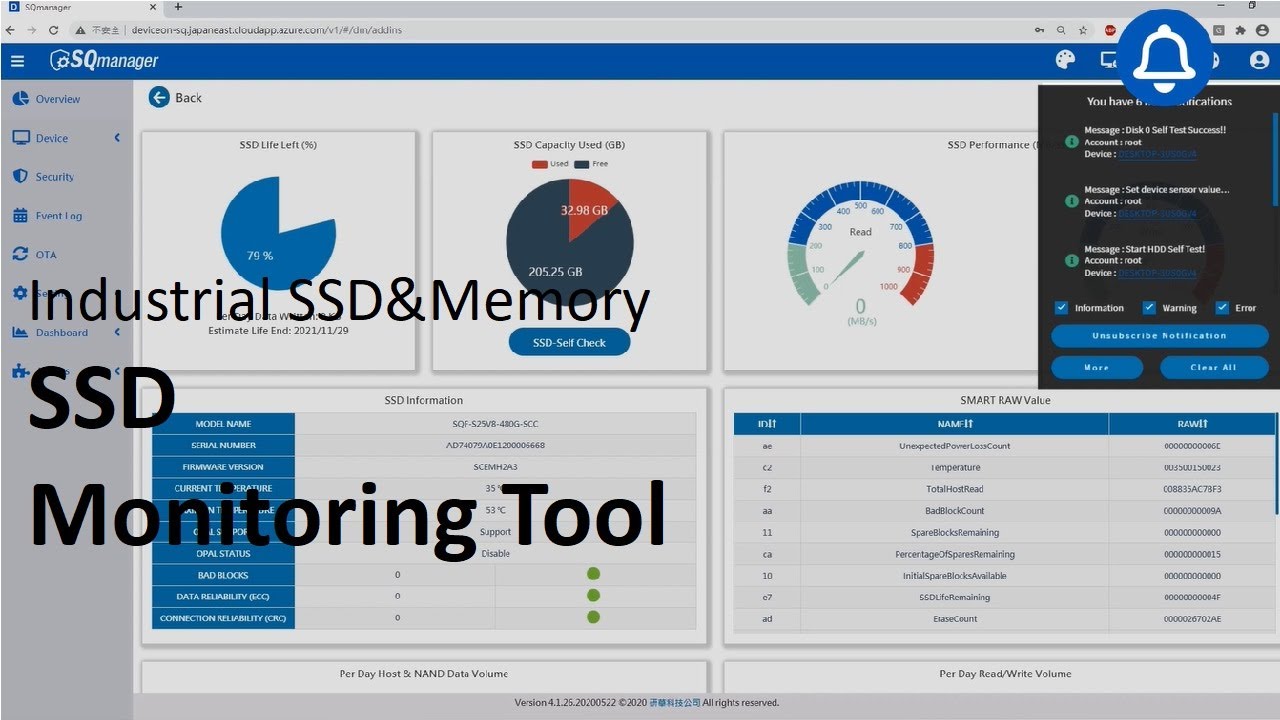Click info icon beside Disk 0 Self Test message

[1071, 142]
